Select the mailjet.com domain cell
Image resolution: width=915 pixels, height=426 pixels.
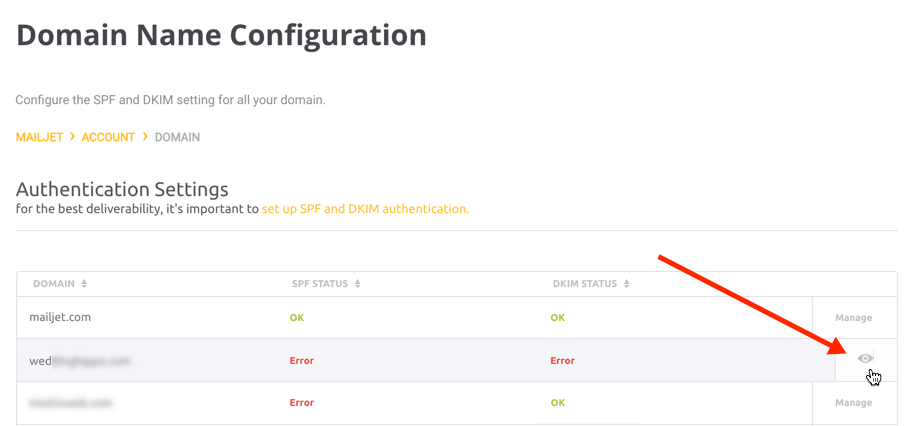point(60,317)
